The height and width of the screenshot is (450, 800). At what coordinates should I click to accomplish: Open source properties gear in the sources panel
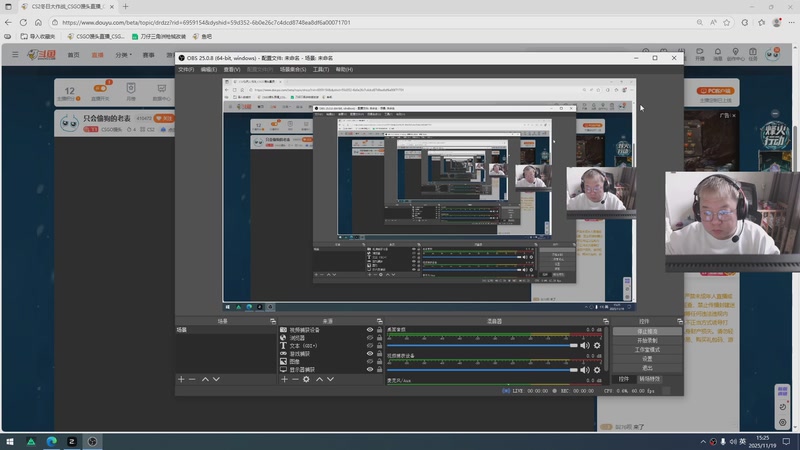306,379
